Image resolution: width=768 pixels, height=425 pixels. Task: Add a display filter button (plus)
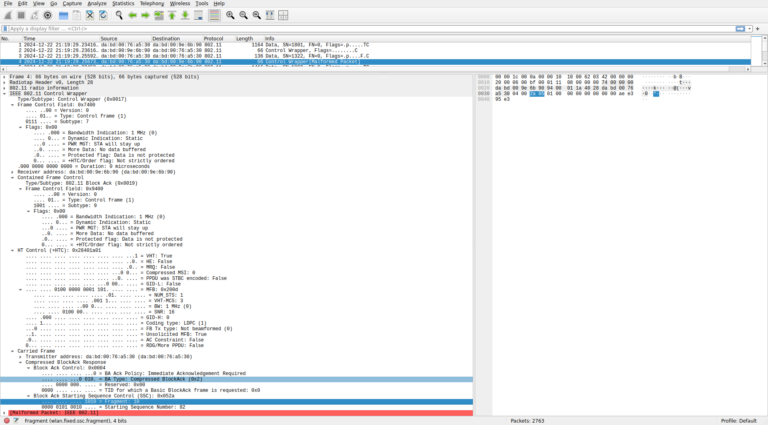758,29
